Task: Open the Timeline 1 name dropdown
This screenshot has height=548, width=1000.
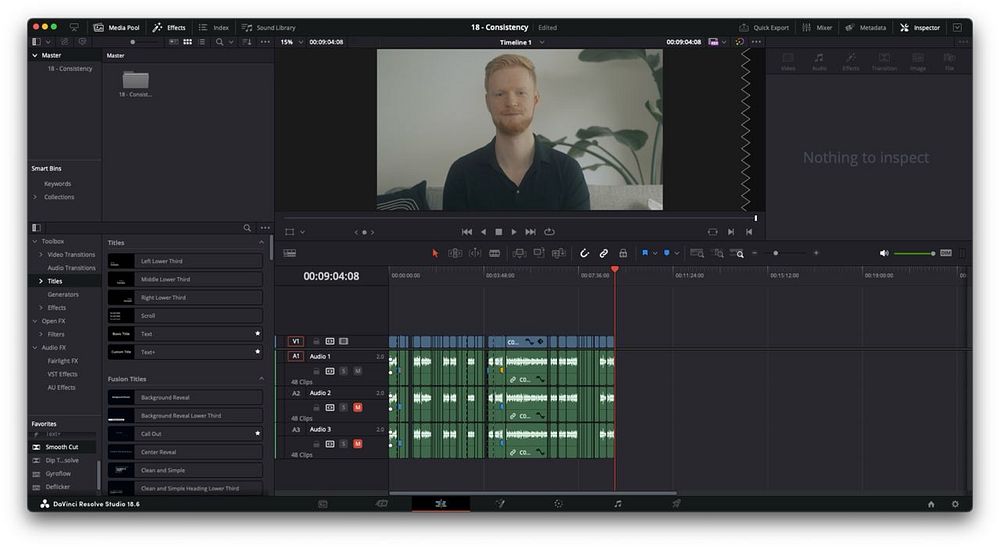Action: pyautogui.click(x=522, y=42)
